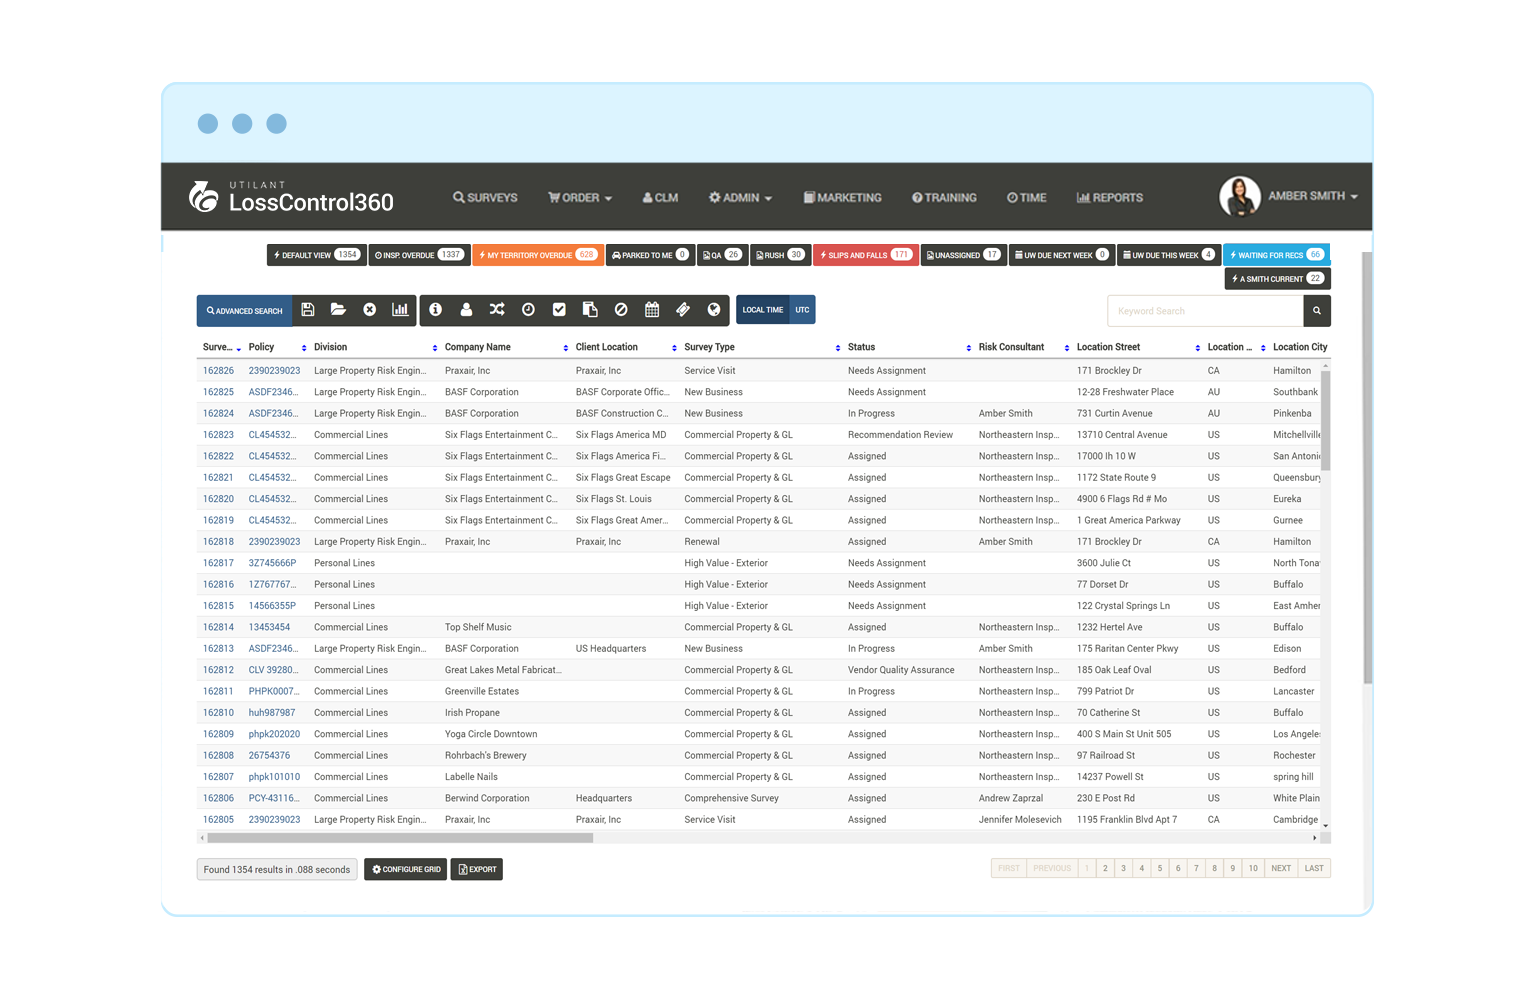
Task: Click the clear filters circle-x icon
Action: point(369,309)
